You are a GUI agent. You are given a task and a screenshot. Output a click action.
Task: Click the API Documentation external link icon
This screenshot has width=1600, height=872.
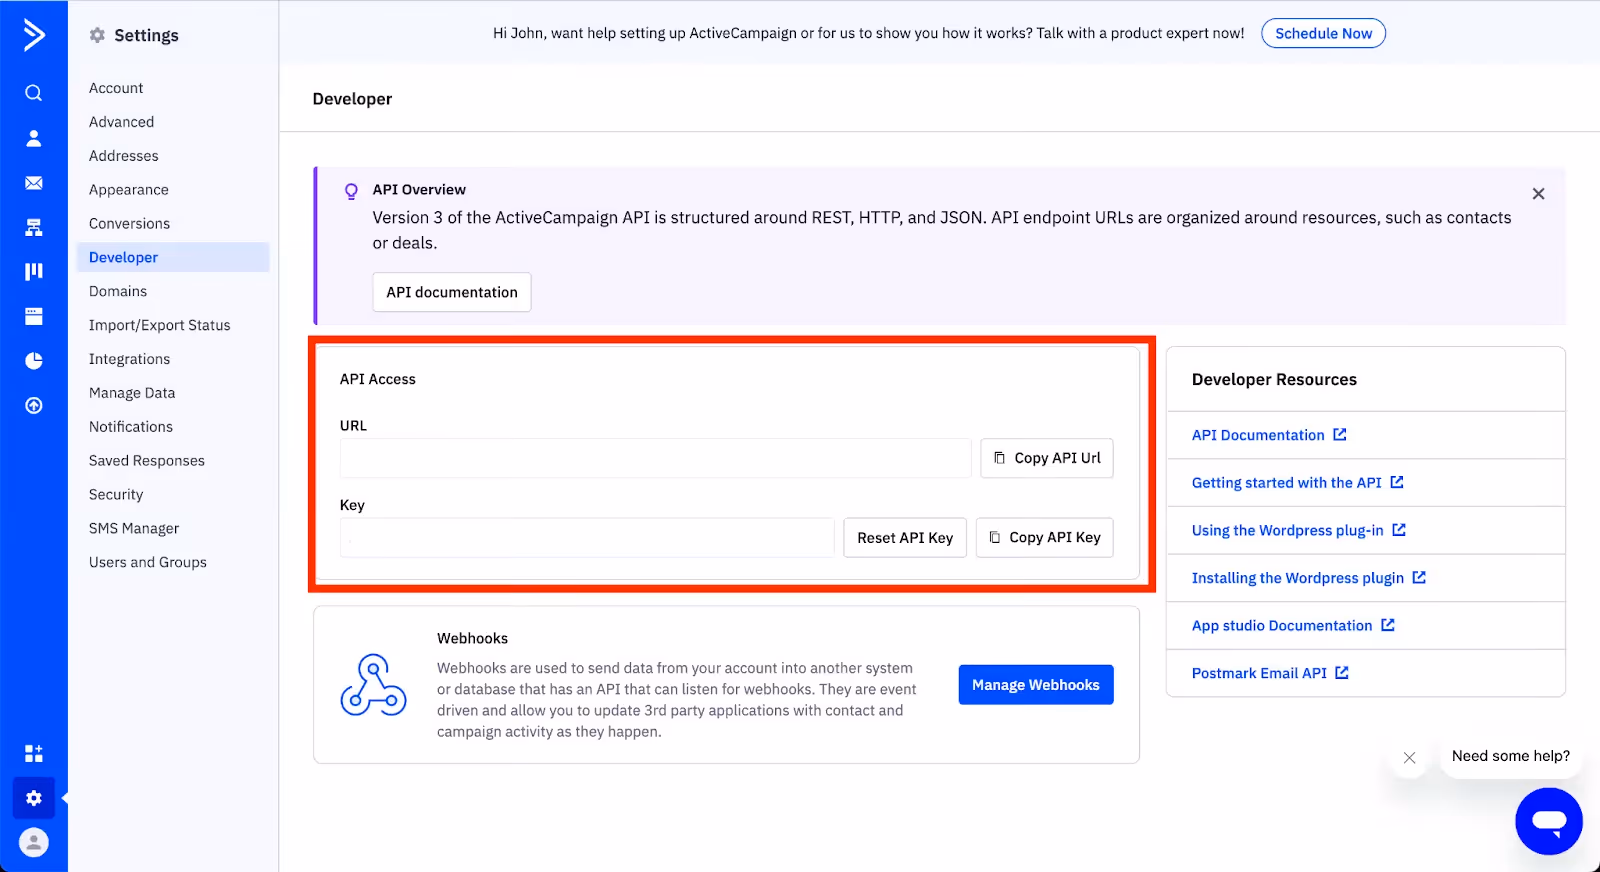pyautogui.click(x=1340, y=434)
